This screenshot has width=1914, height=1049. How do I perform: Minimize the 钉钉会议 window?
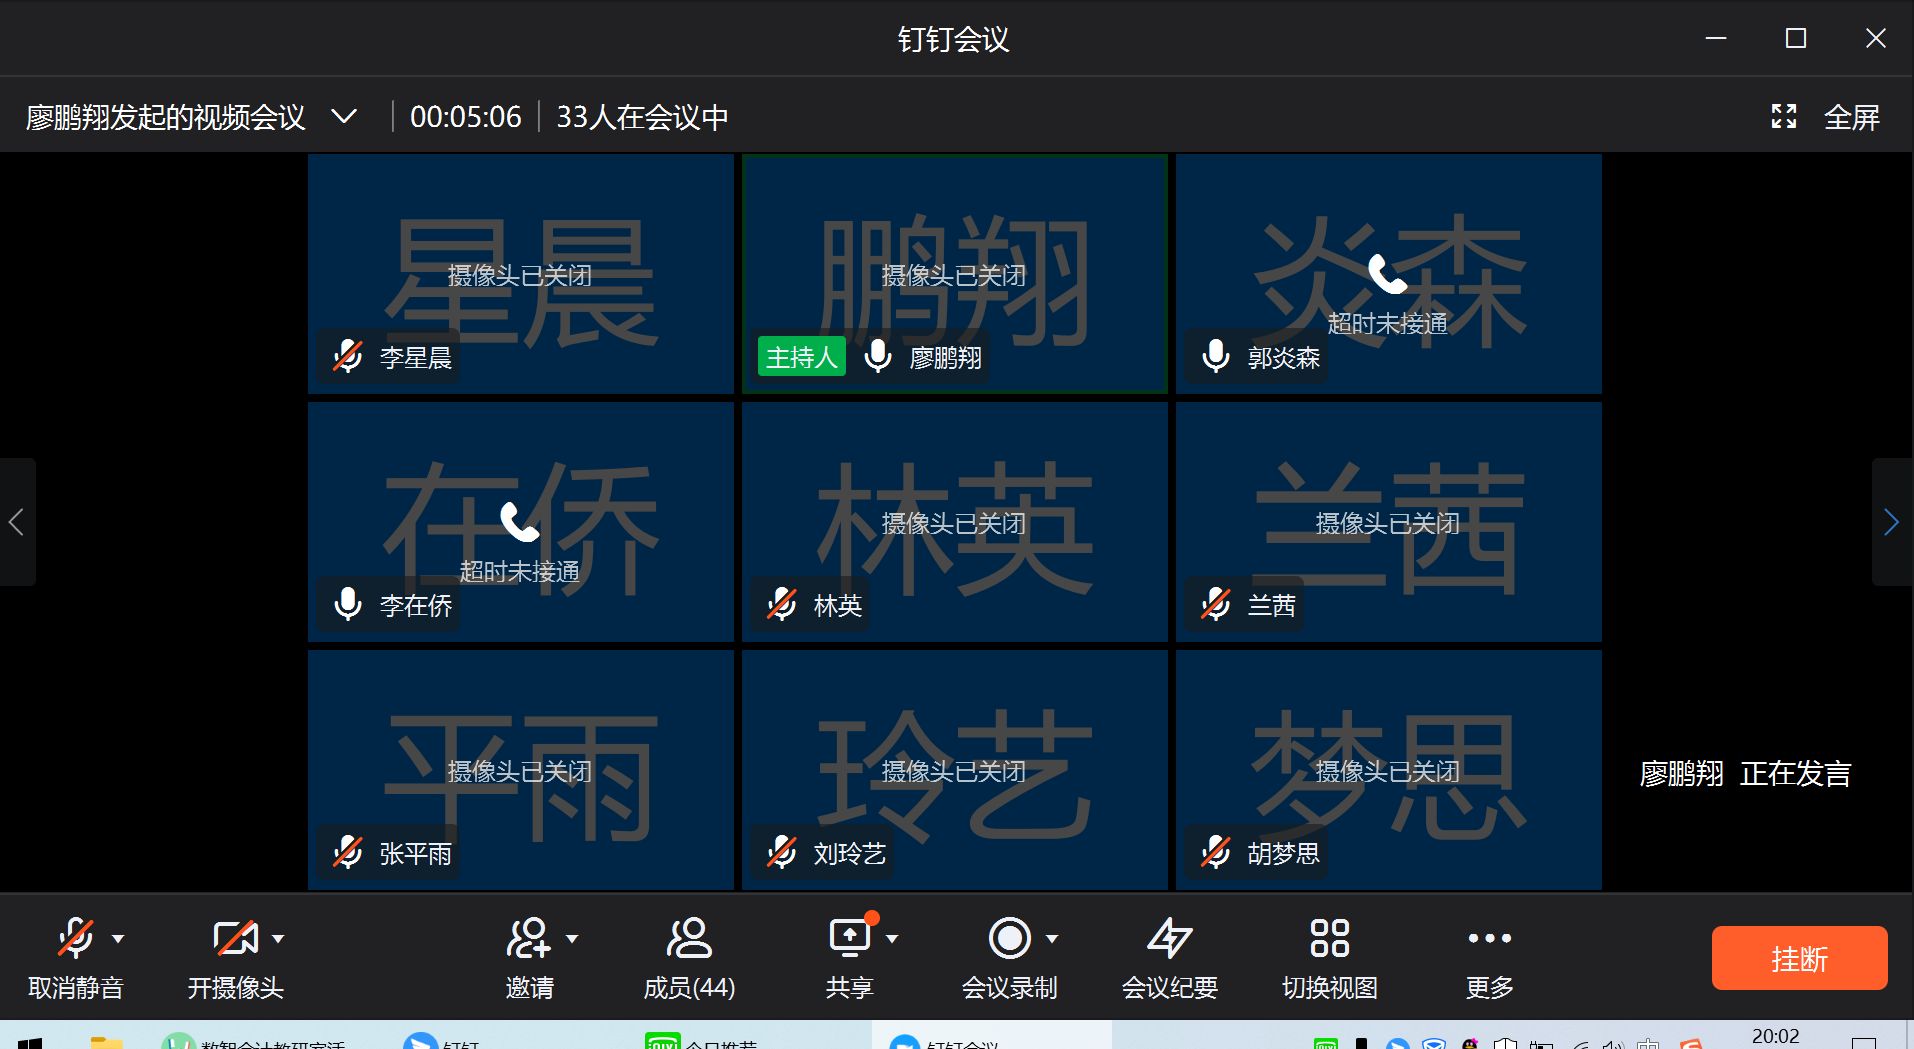coord(1716,38)
